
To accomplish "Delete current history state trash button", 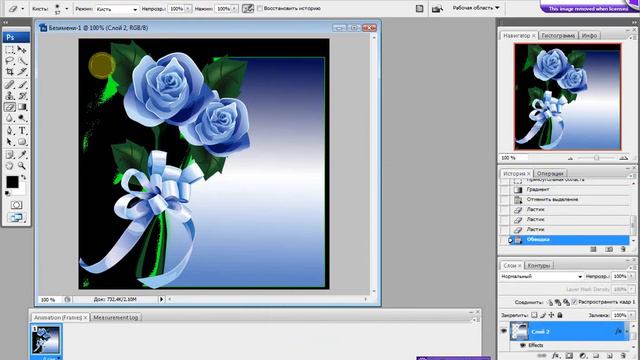I will coord(623,249).
